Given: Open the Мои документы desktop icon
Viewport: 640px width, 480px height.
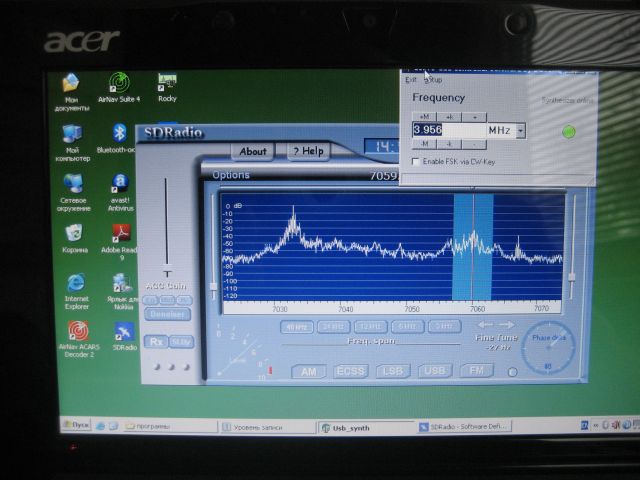Looking at the screenshot, I should coord(71,92).
